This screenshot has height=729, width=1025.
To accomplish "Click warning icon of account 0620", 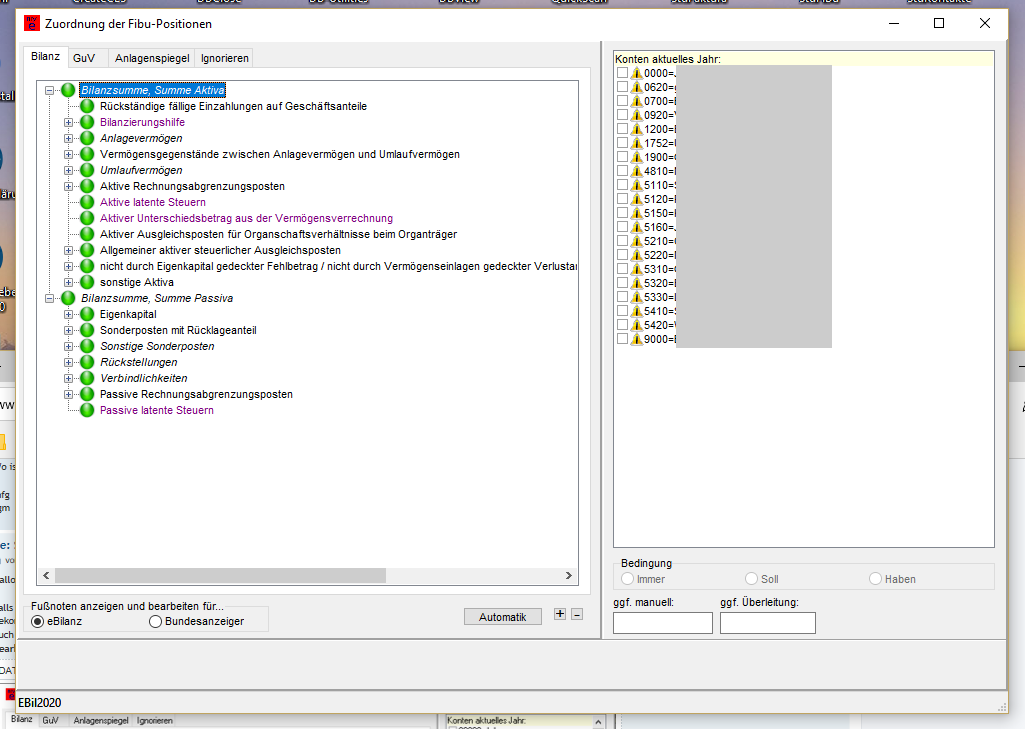I will (x=636, y=87).
